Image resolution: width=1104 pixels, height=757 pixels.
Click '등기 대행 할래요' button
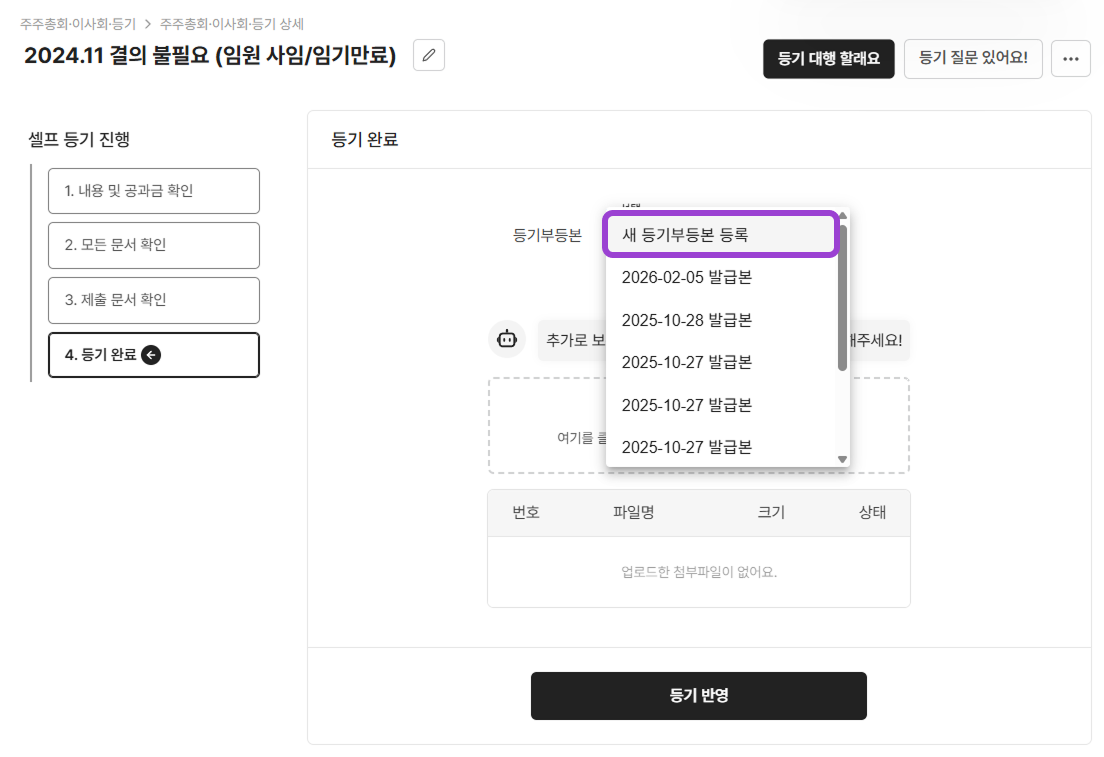point(828,59)
